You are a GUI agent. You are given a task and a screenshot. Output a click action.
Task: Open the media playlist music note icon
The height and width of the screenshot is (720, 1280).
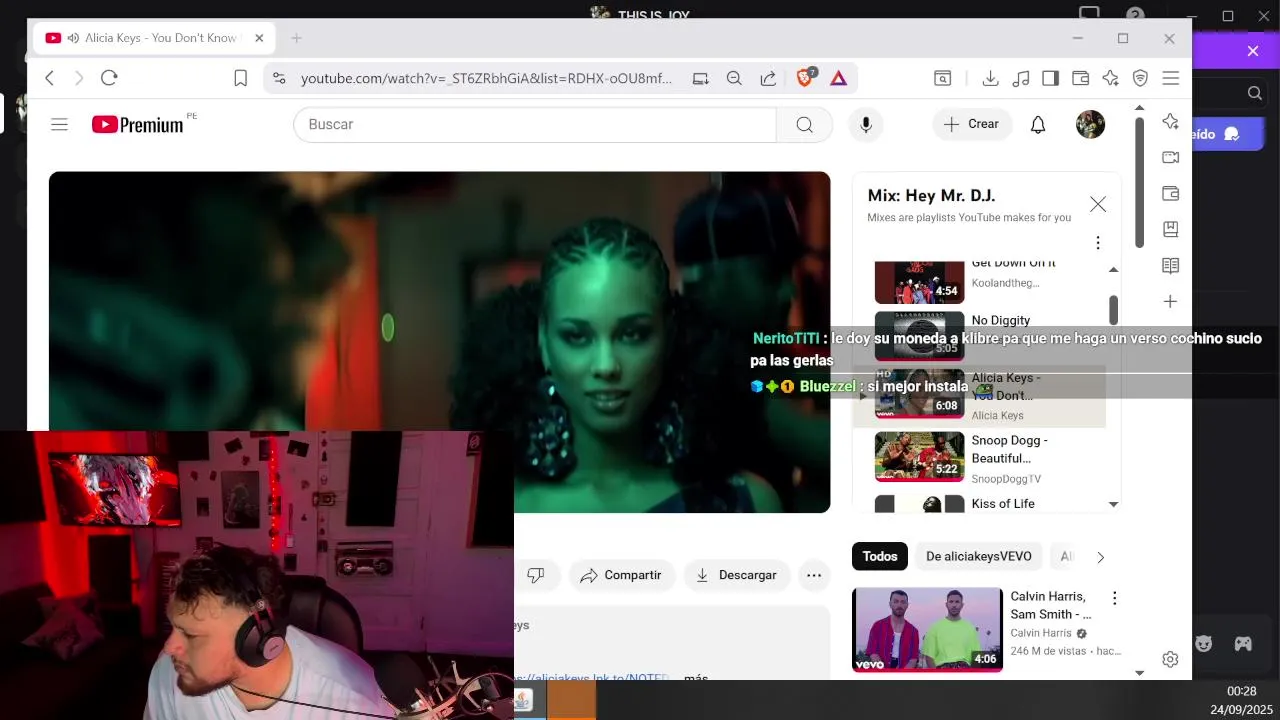[1021, 78]
